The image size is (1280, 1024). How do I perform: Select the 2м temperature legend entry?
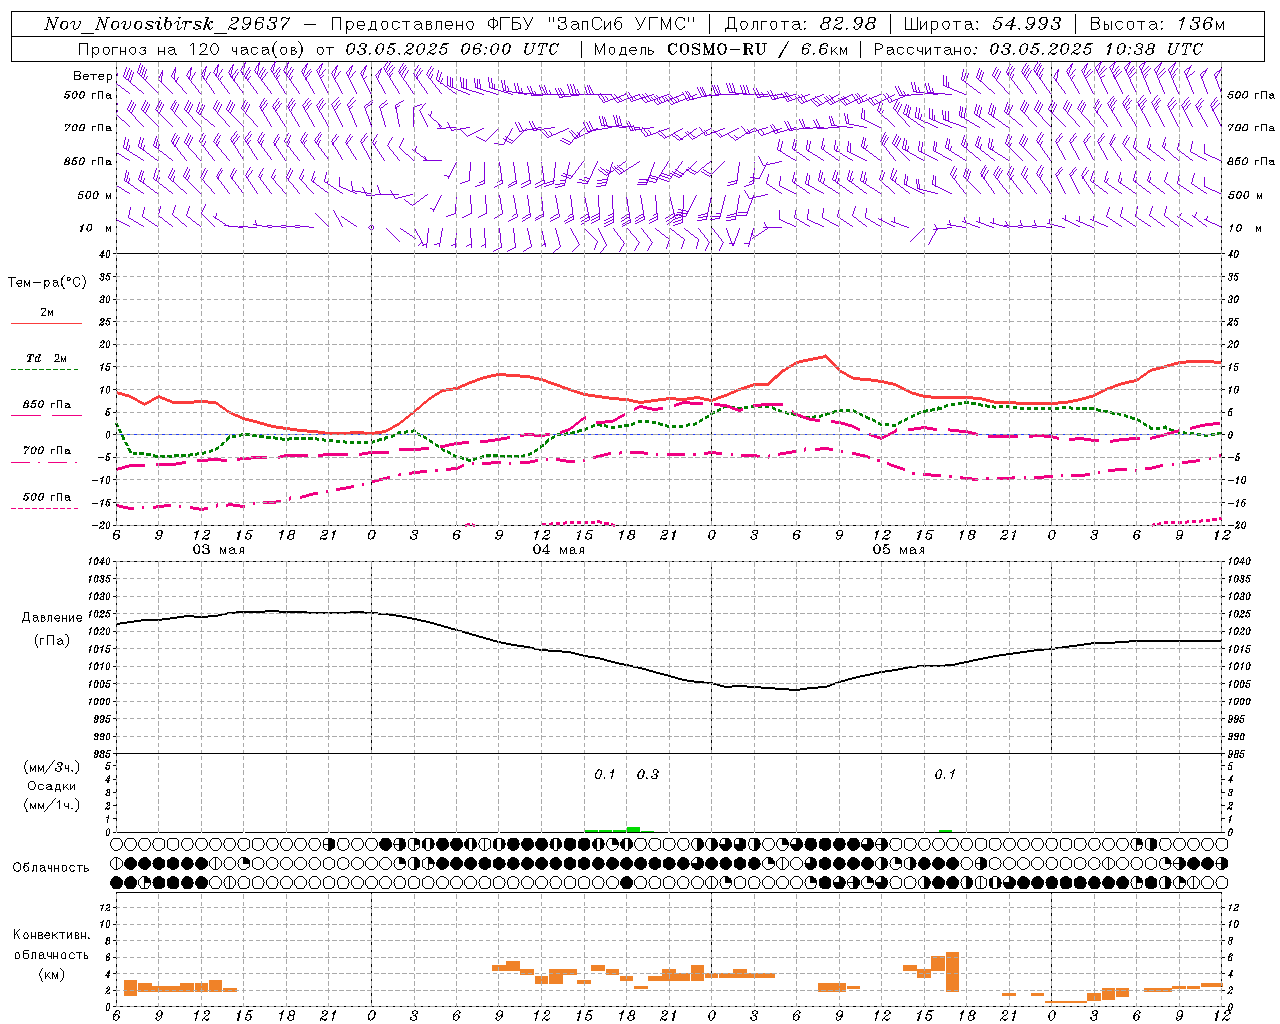tap(47, 313)
